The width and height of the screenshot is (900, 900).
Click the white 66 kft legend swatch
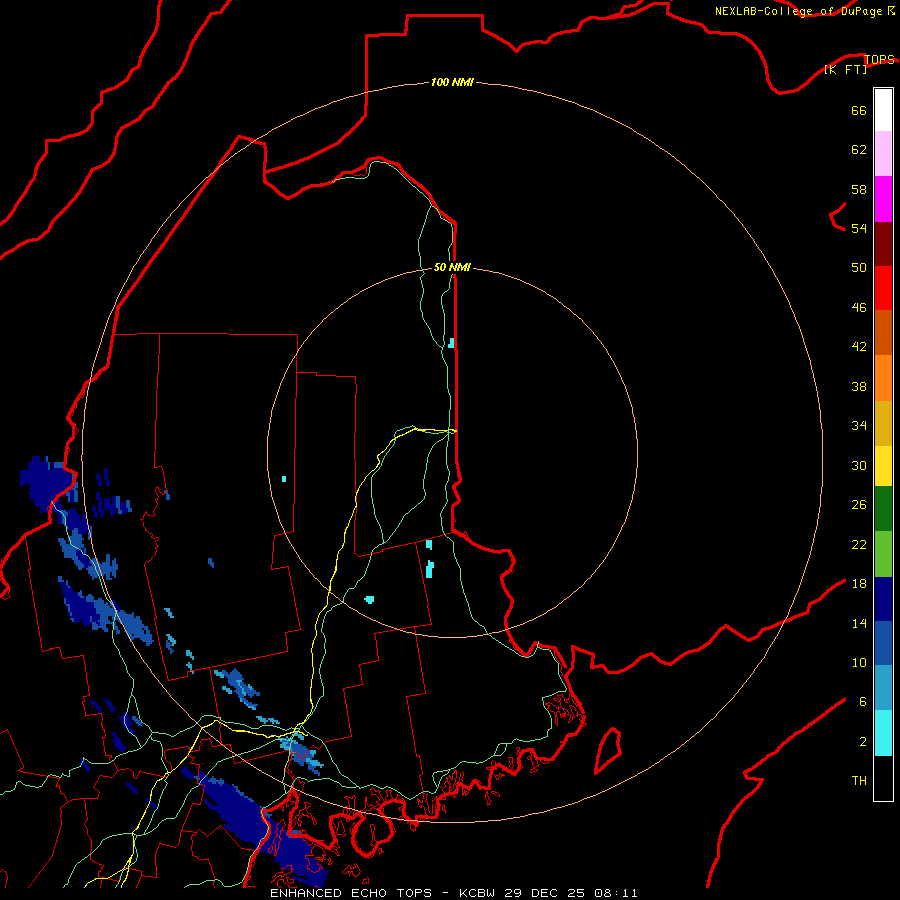click(883, 110)
